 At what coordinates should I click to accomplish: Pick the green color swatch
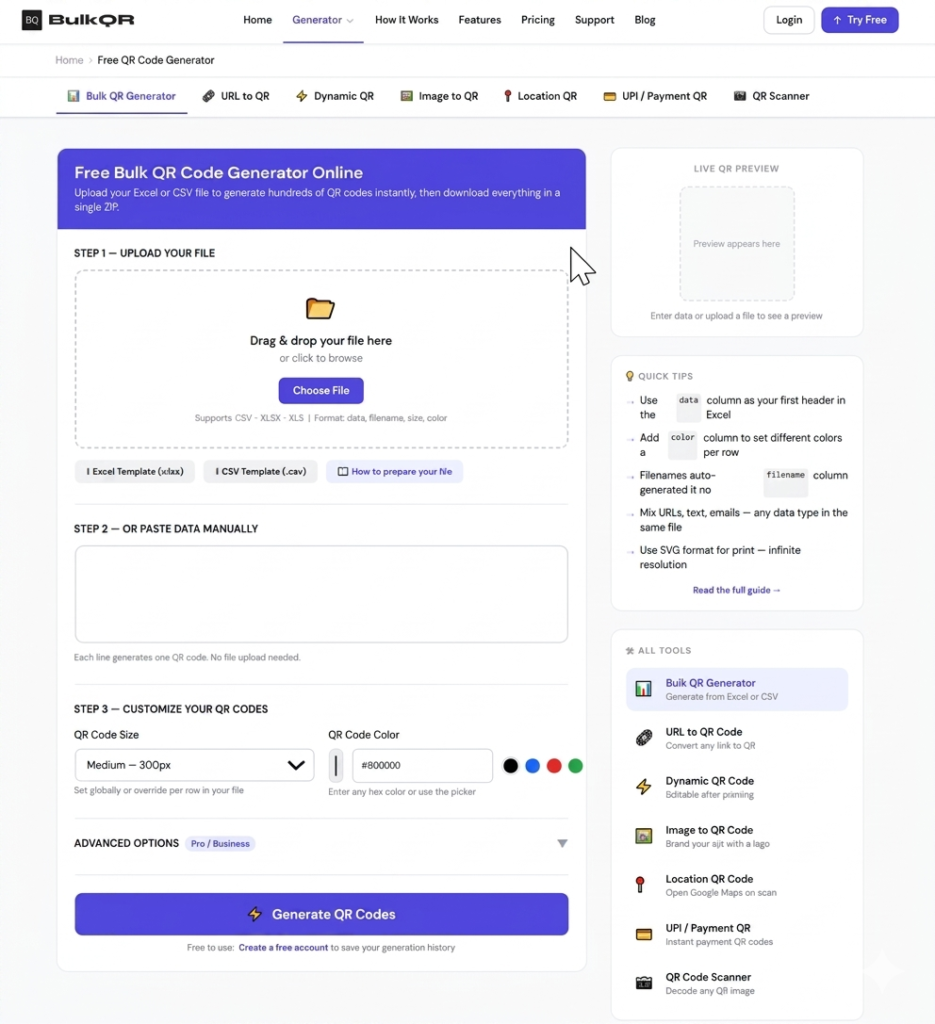tap(575, 765)
